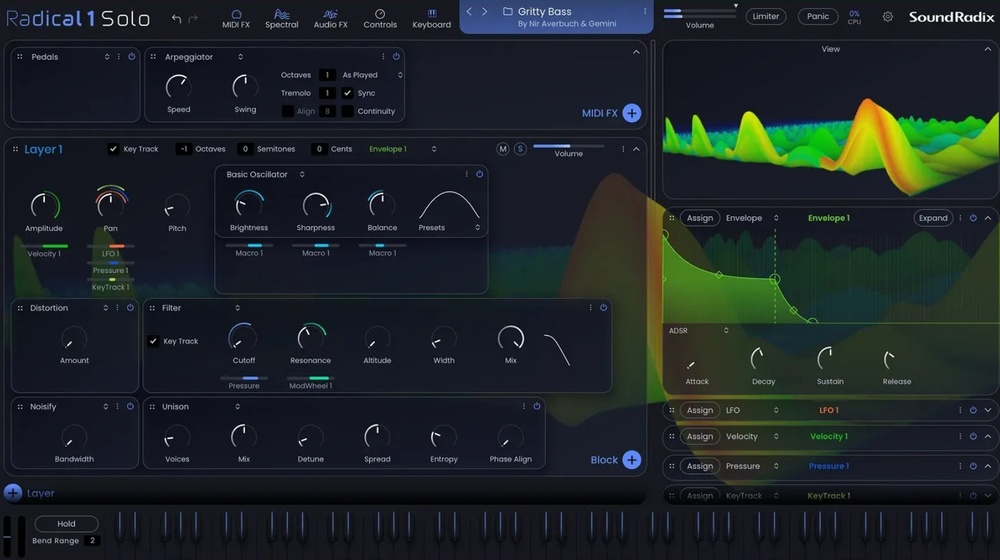Grab the Arpeggiator drag handle
Image resolution: width=1000 pixels, height=560 pixels.
[153, 57]
